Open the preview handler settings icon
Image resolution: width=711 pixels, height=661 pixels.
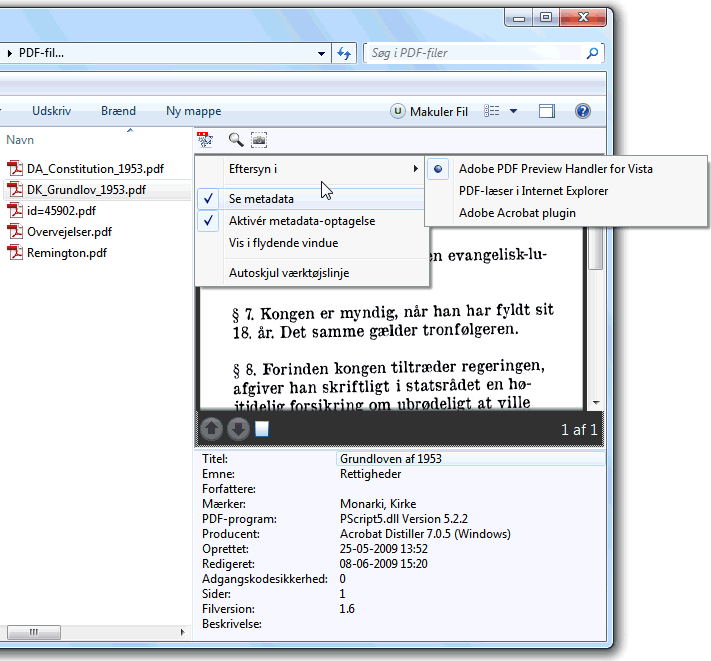(x=205, y=140)
